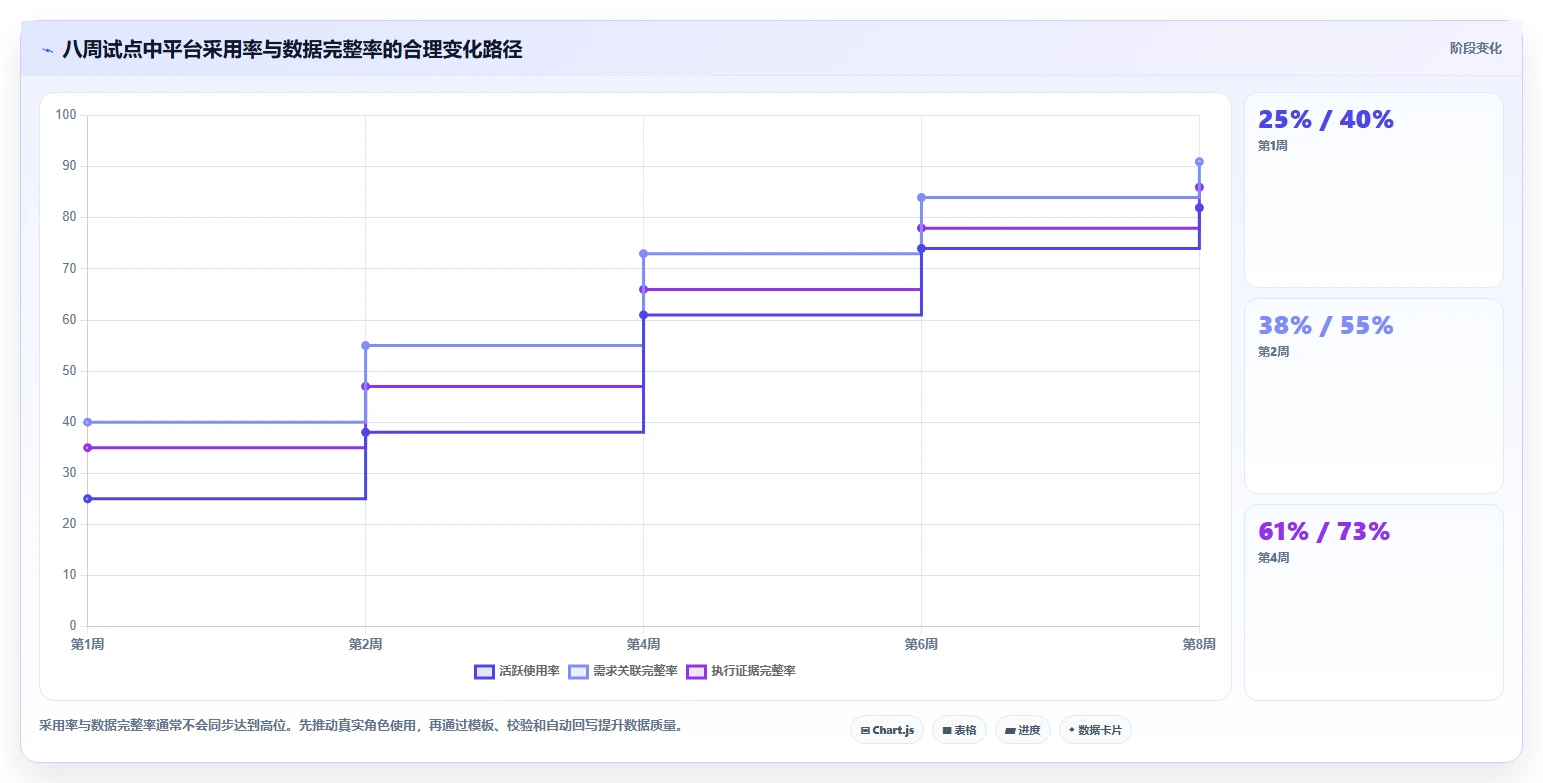Click the 50 y-axis tick label

coord(70,371)
